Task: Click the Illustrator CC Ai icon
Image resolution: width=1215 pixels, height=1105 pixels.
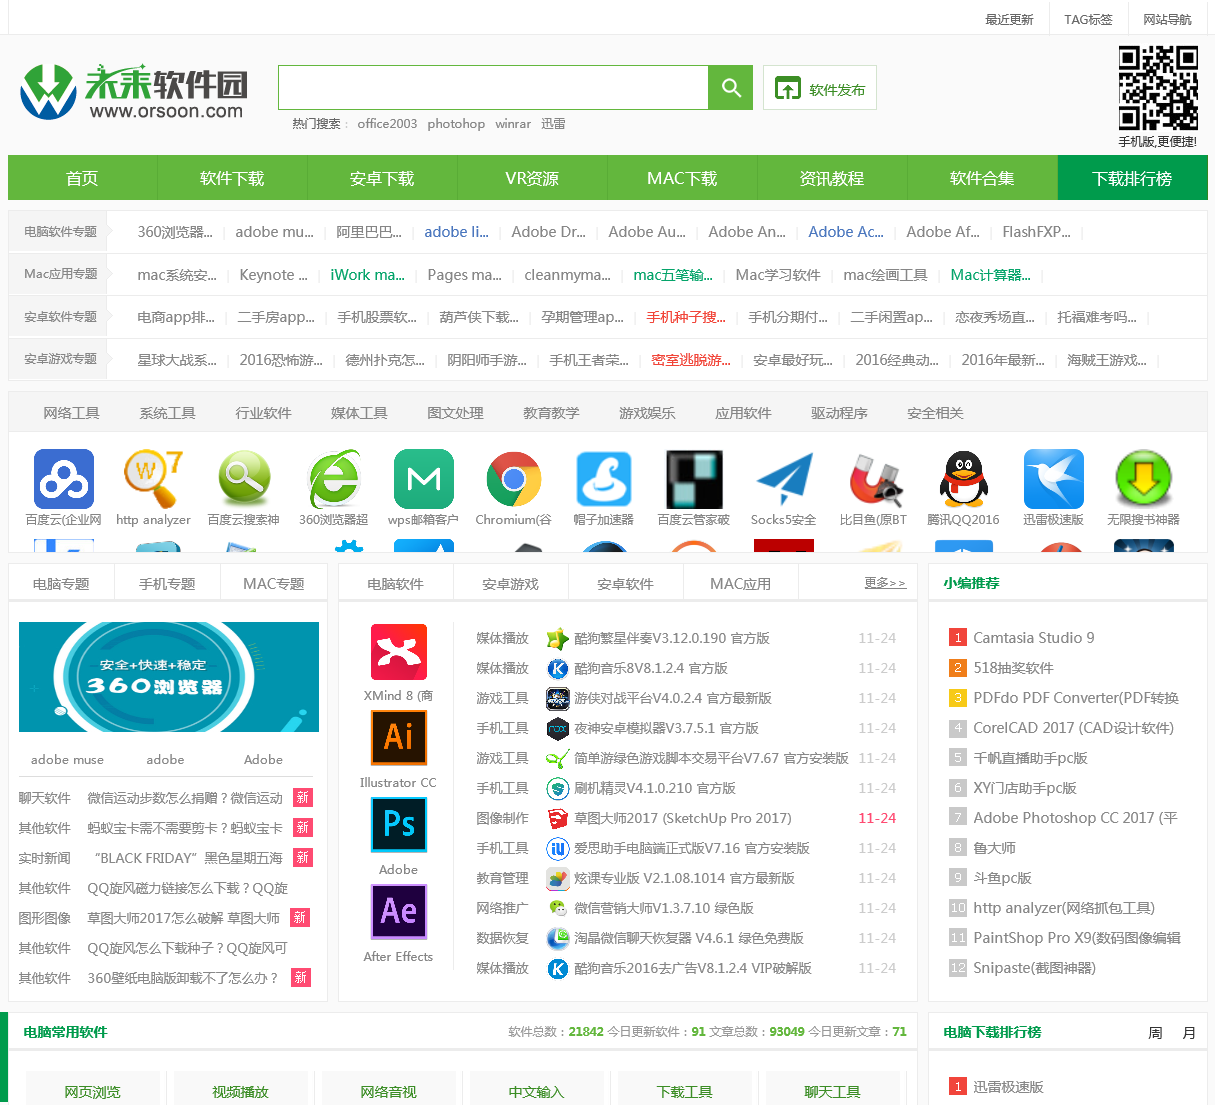Action: [399, 738]
